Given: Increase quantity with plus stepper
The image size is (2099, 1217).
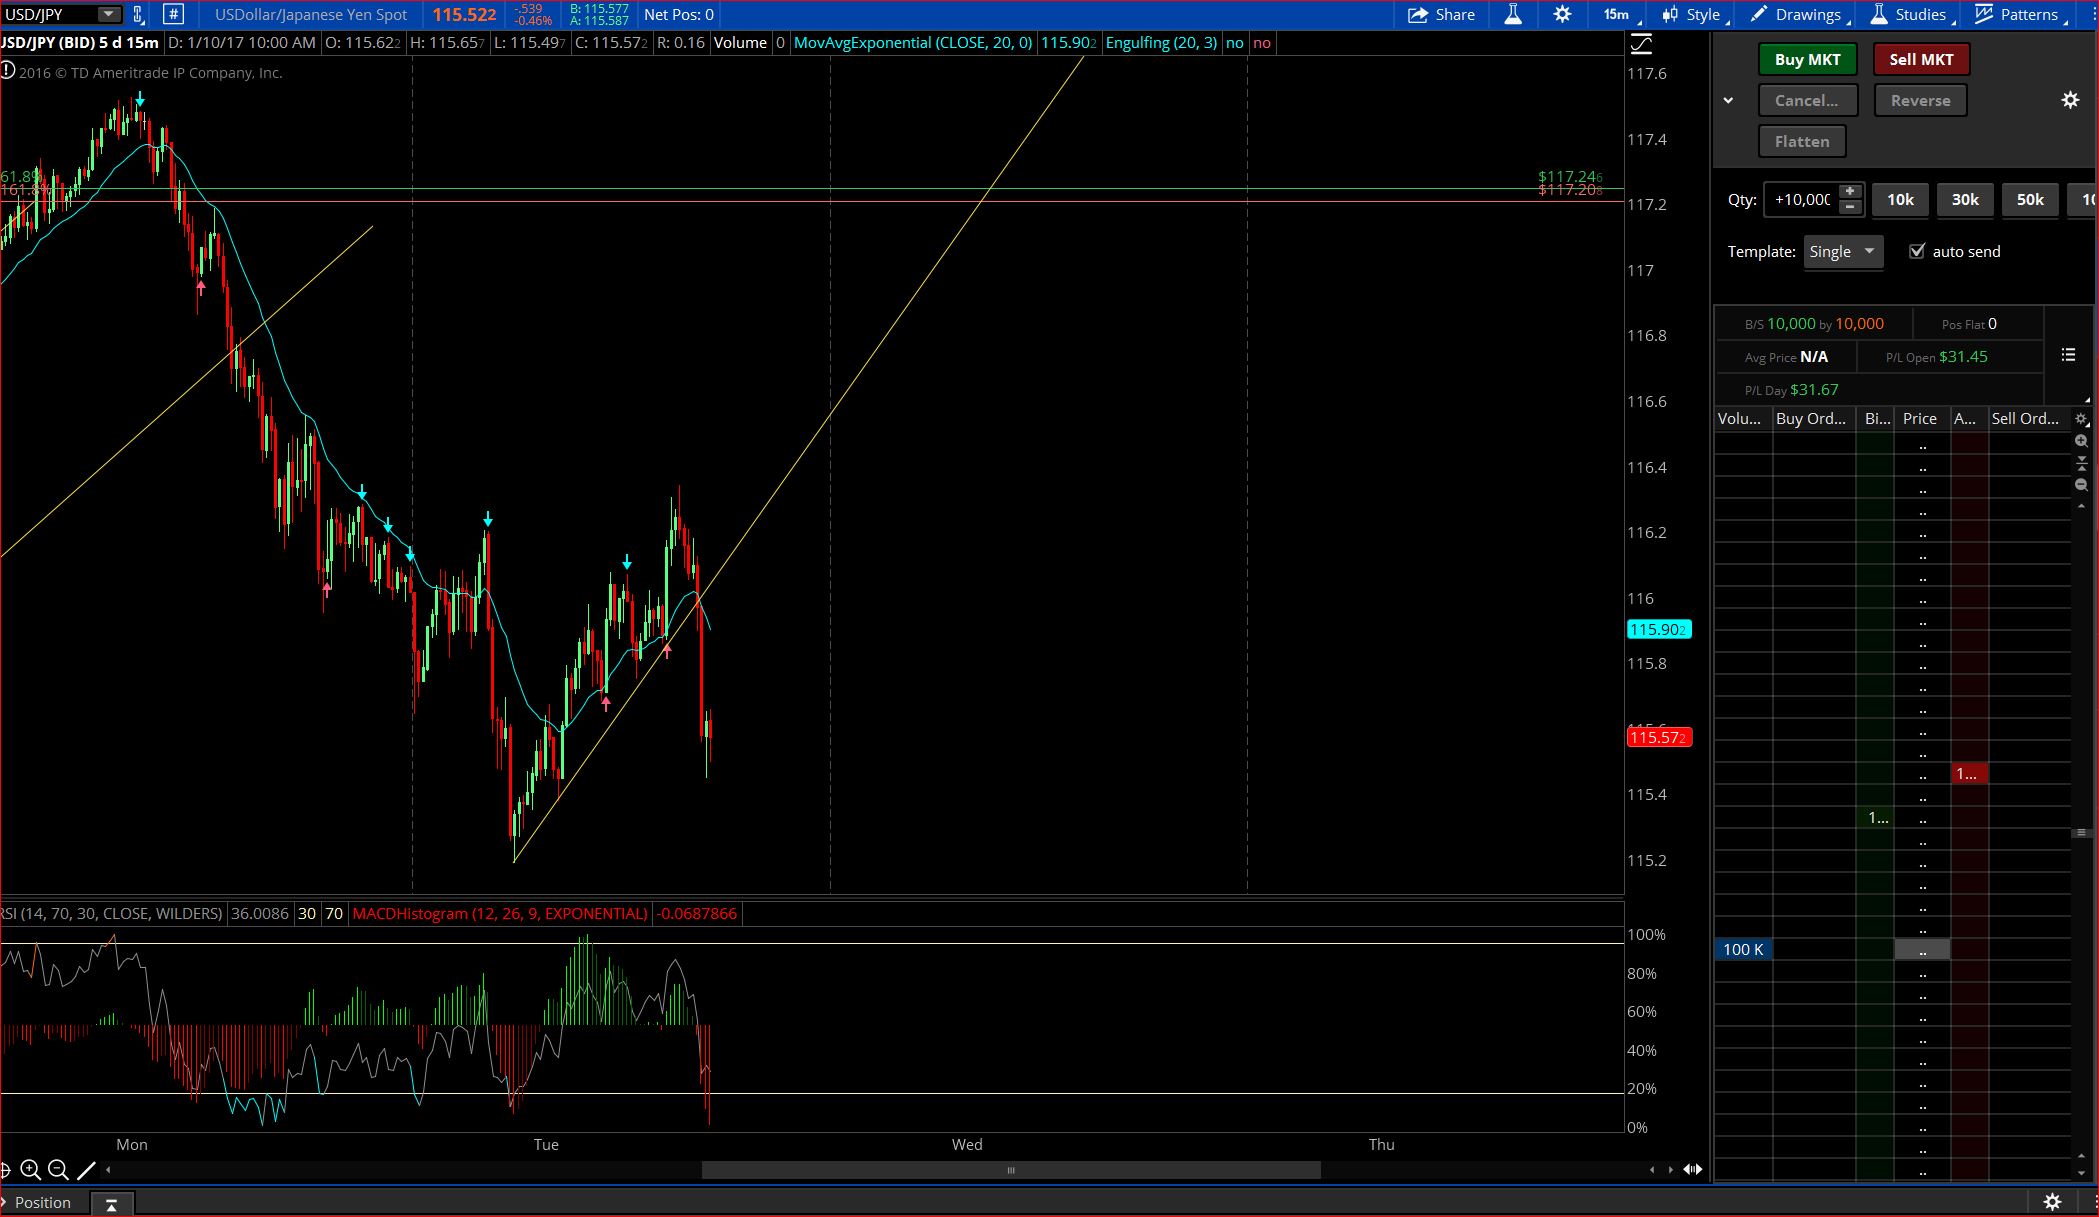Looking at the screenshot, I should (1850, 191).
